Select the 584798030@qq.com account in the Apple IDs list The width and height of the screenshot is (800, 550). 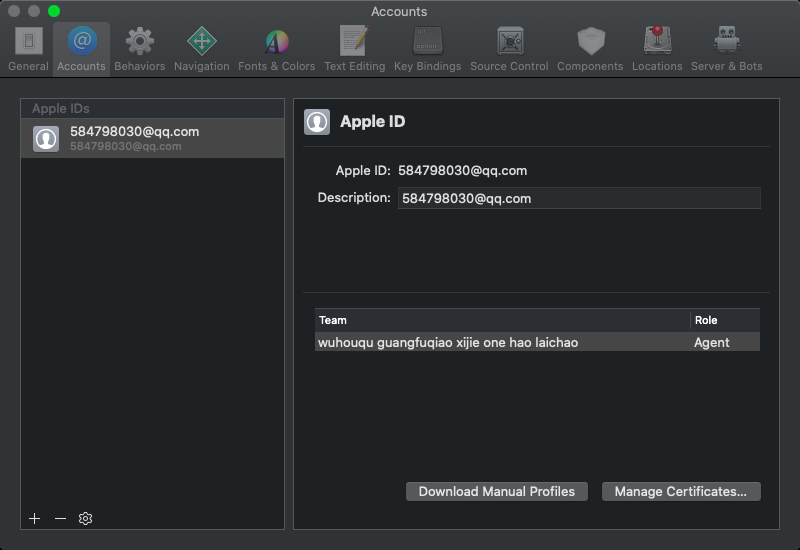153,138
